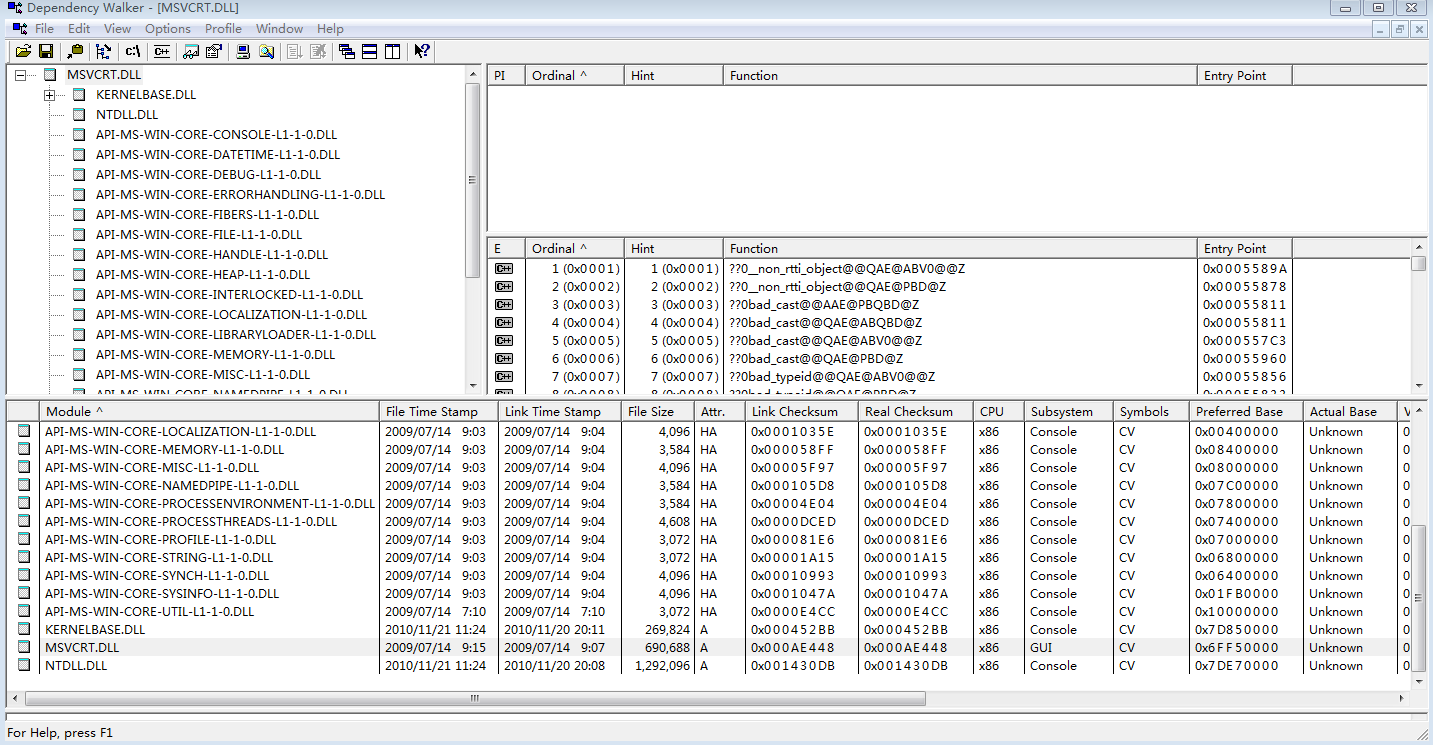The image size is (1433, 745).
Task: Click module icon beside NTDLL.DLL in tree
Action: pyautogui.click(x=79, y=115)
